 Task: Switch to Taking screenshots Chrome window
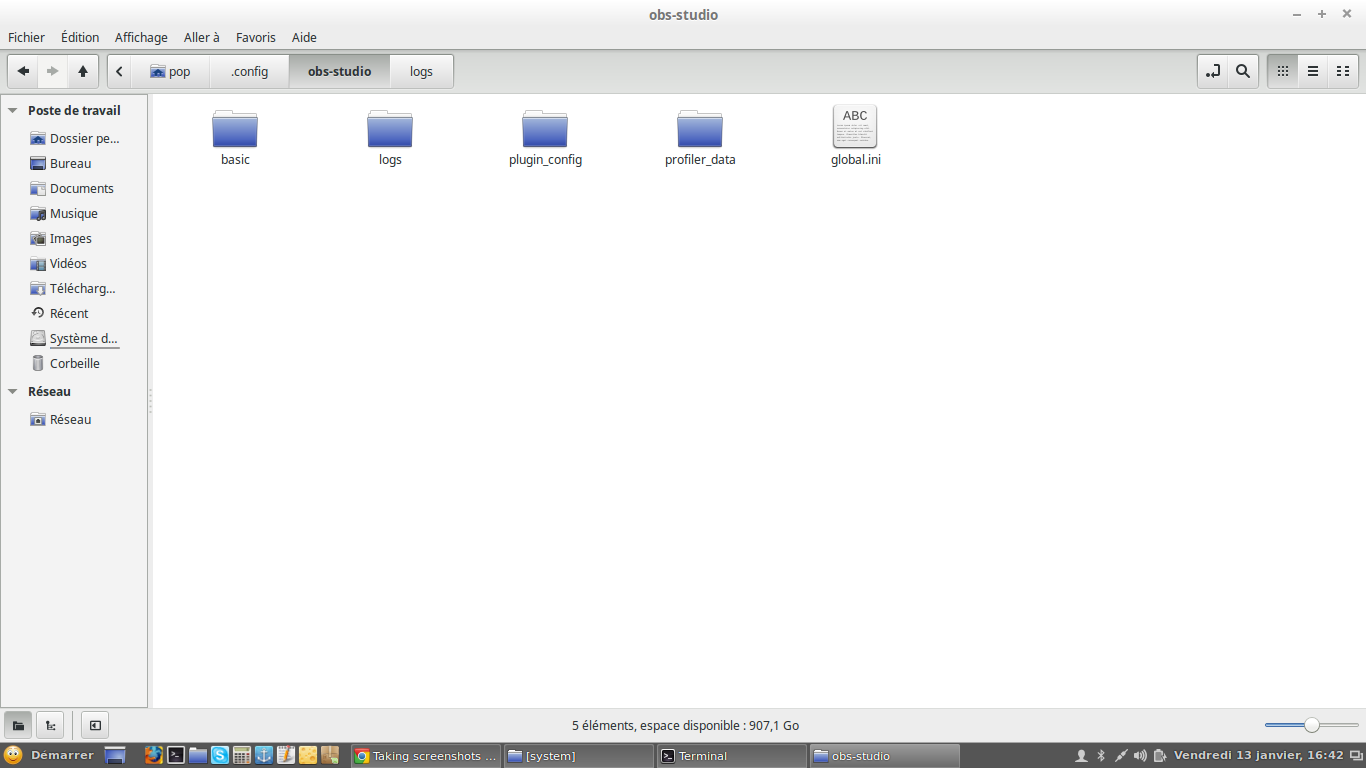pyautogui.click(x=425, y=756)
